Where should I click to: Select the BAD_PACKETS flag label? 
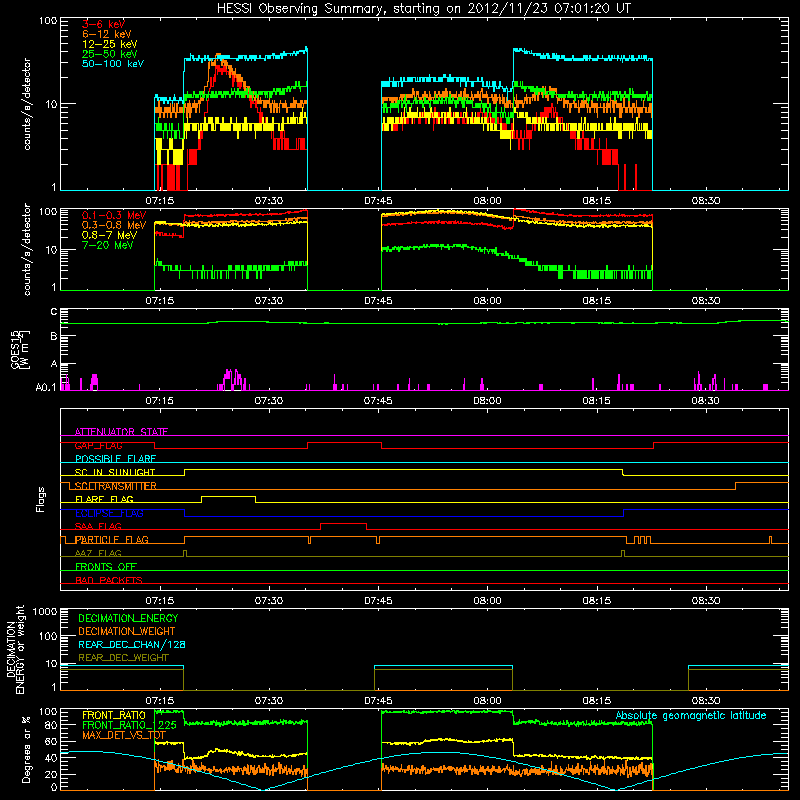[x=109, y=581]
